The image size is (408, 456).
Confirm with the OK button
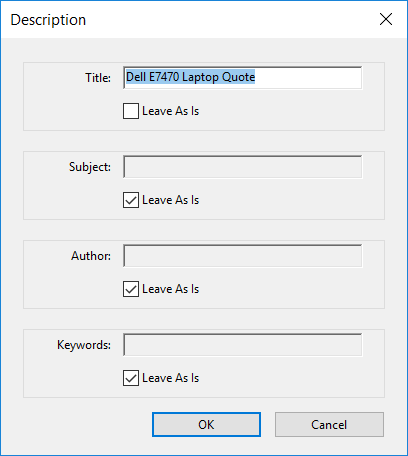206,425
